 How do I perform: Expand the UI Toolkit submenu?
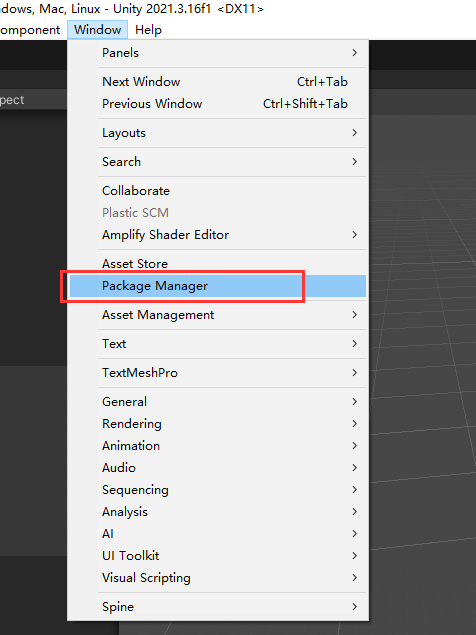click(218, 556)
